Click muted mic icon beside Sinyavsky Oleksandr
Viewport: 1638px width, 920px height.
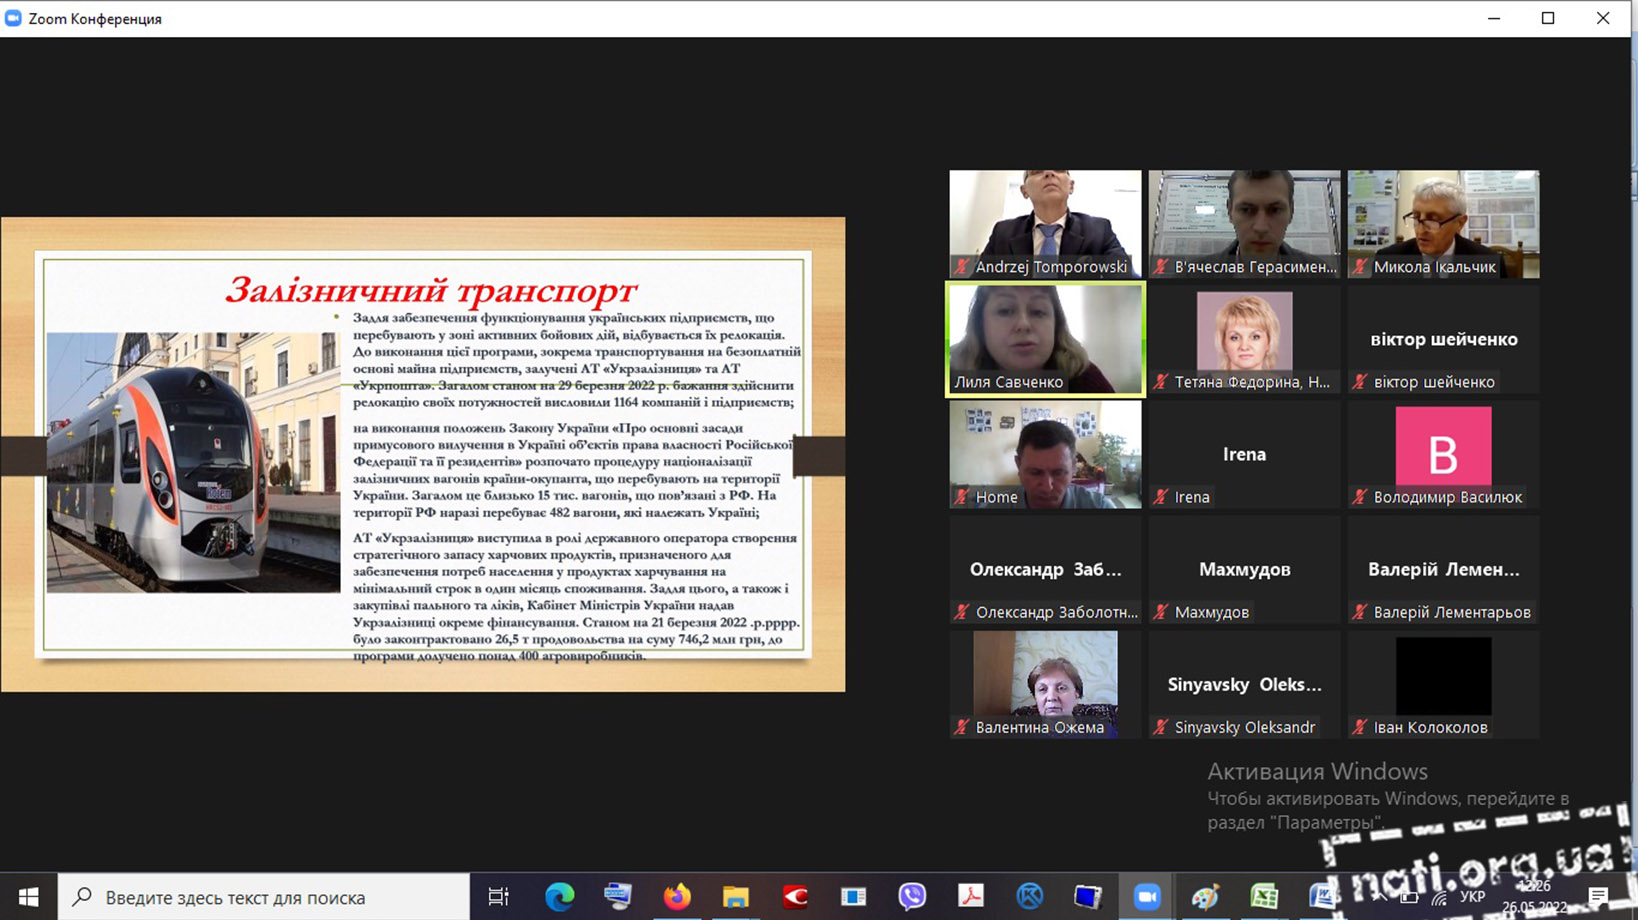1161,727
